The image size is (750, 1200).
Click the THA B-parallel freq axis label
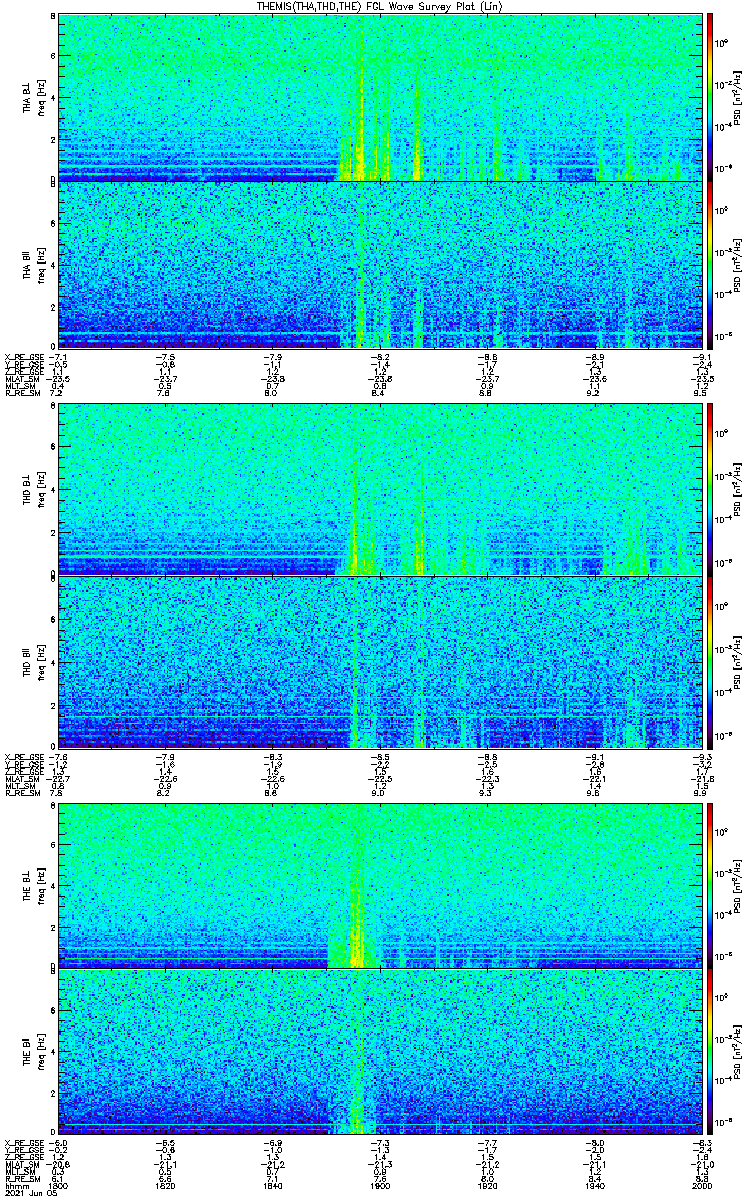point(41,265)
